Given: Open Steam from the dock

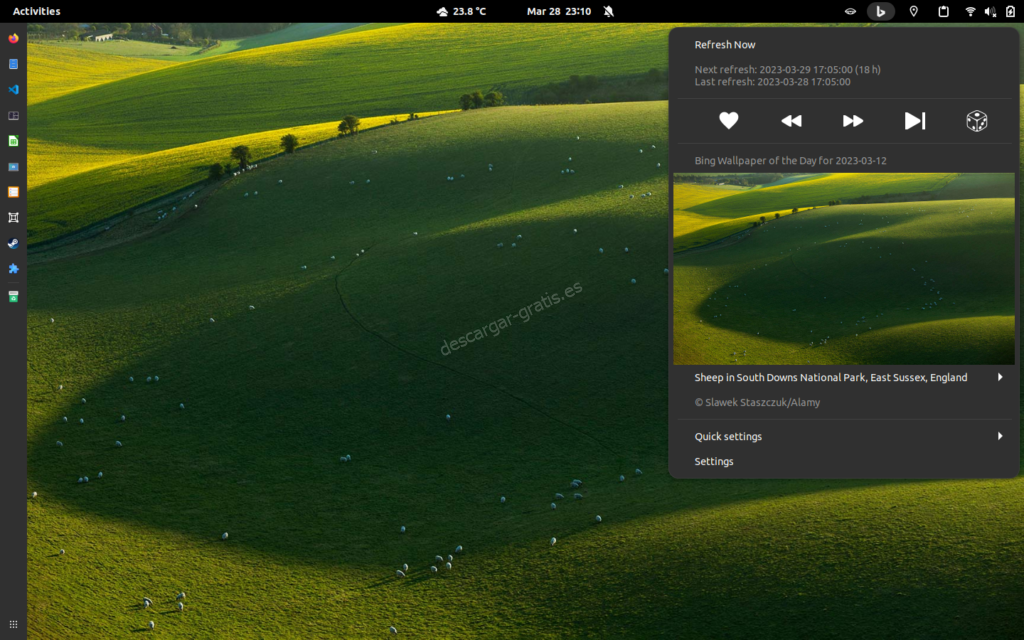Looking at the screenshot, I should tap(12, 243).
